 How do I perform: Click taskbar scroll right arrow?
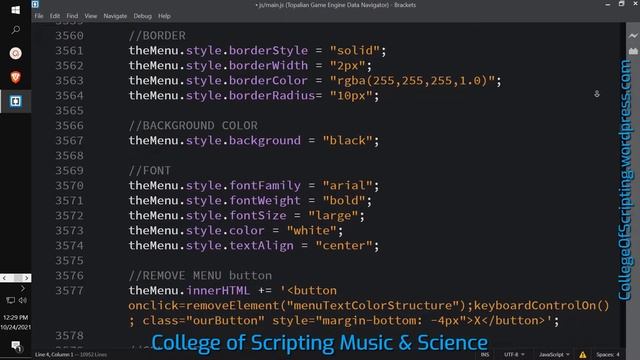tap(27, 278)
